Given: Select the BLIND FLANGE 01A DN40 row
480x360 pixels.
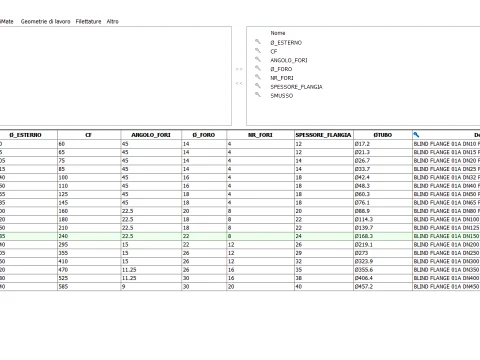Looking at the screenshot, I should pos(240,186).
